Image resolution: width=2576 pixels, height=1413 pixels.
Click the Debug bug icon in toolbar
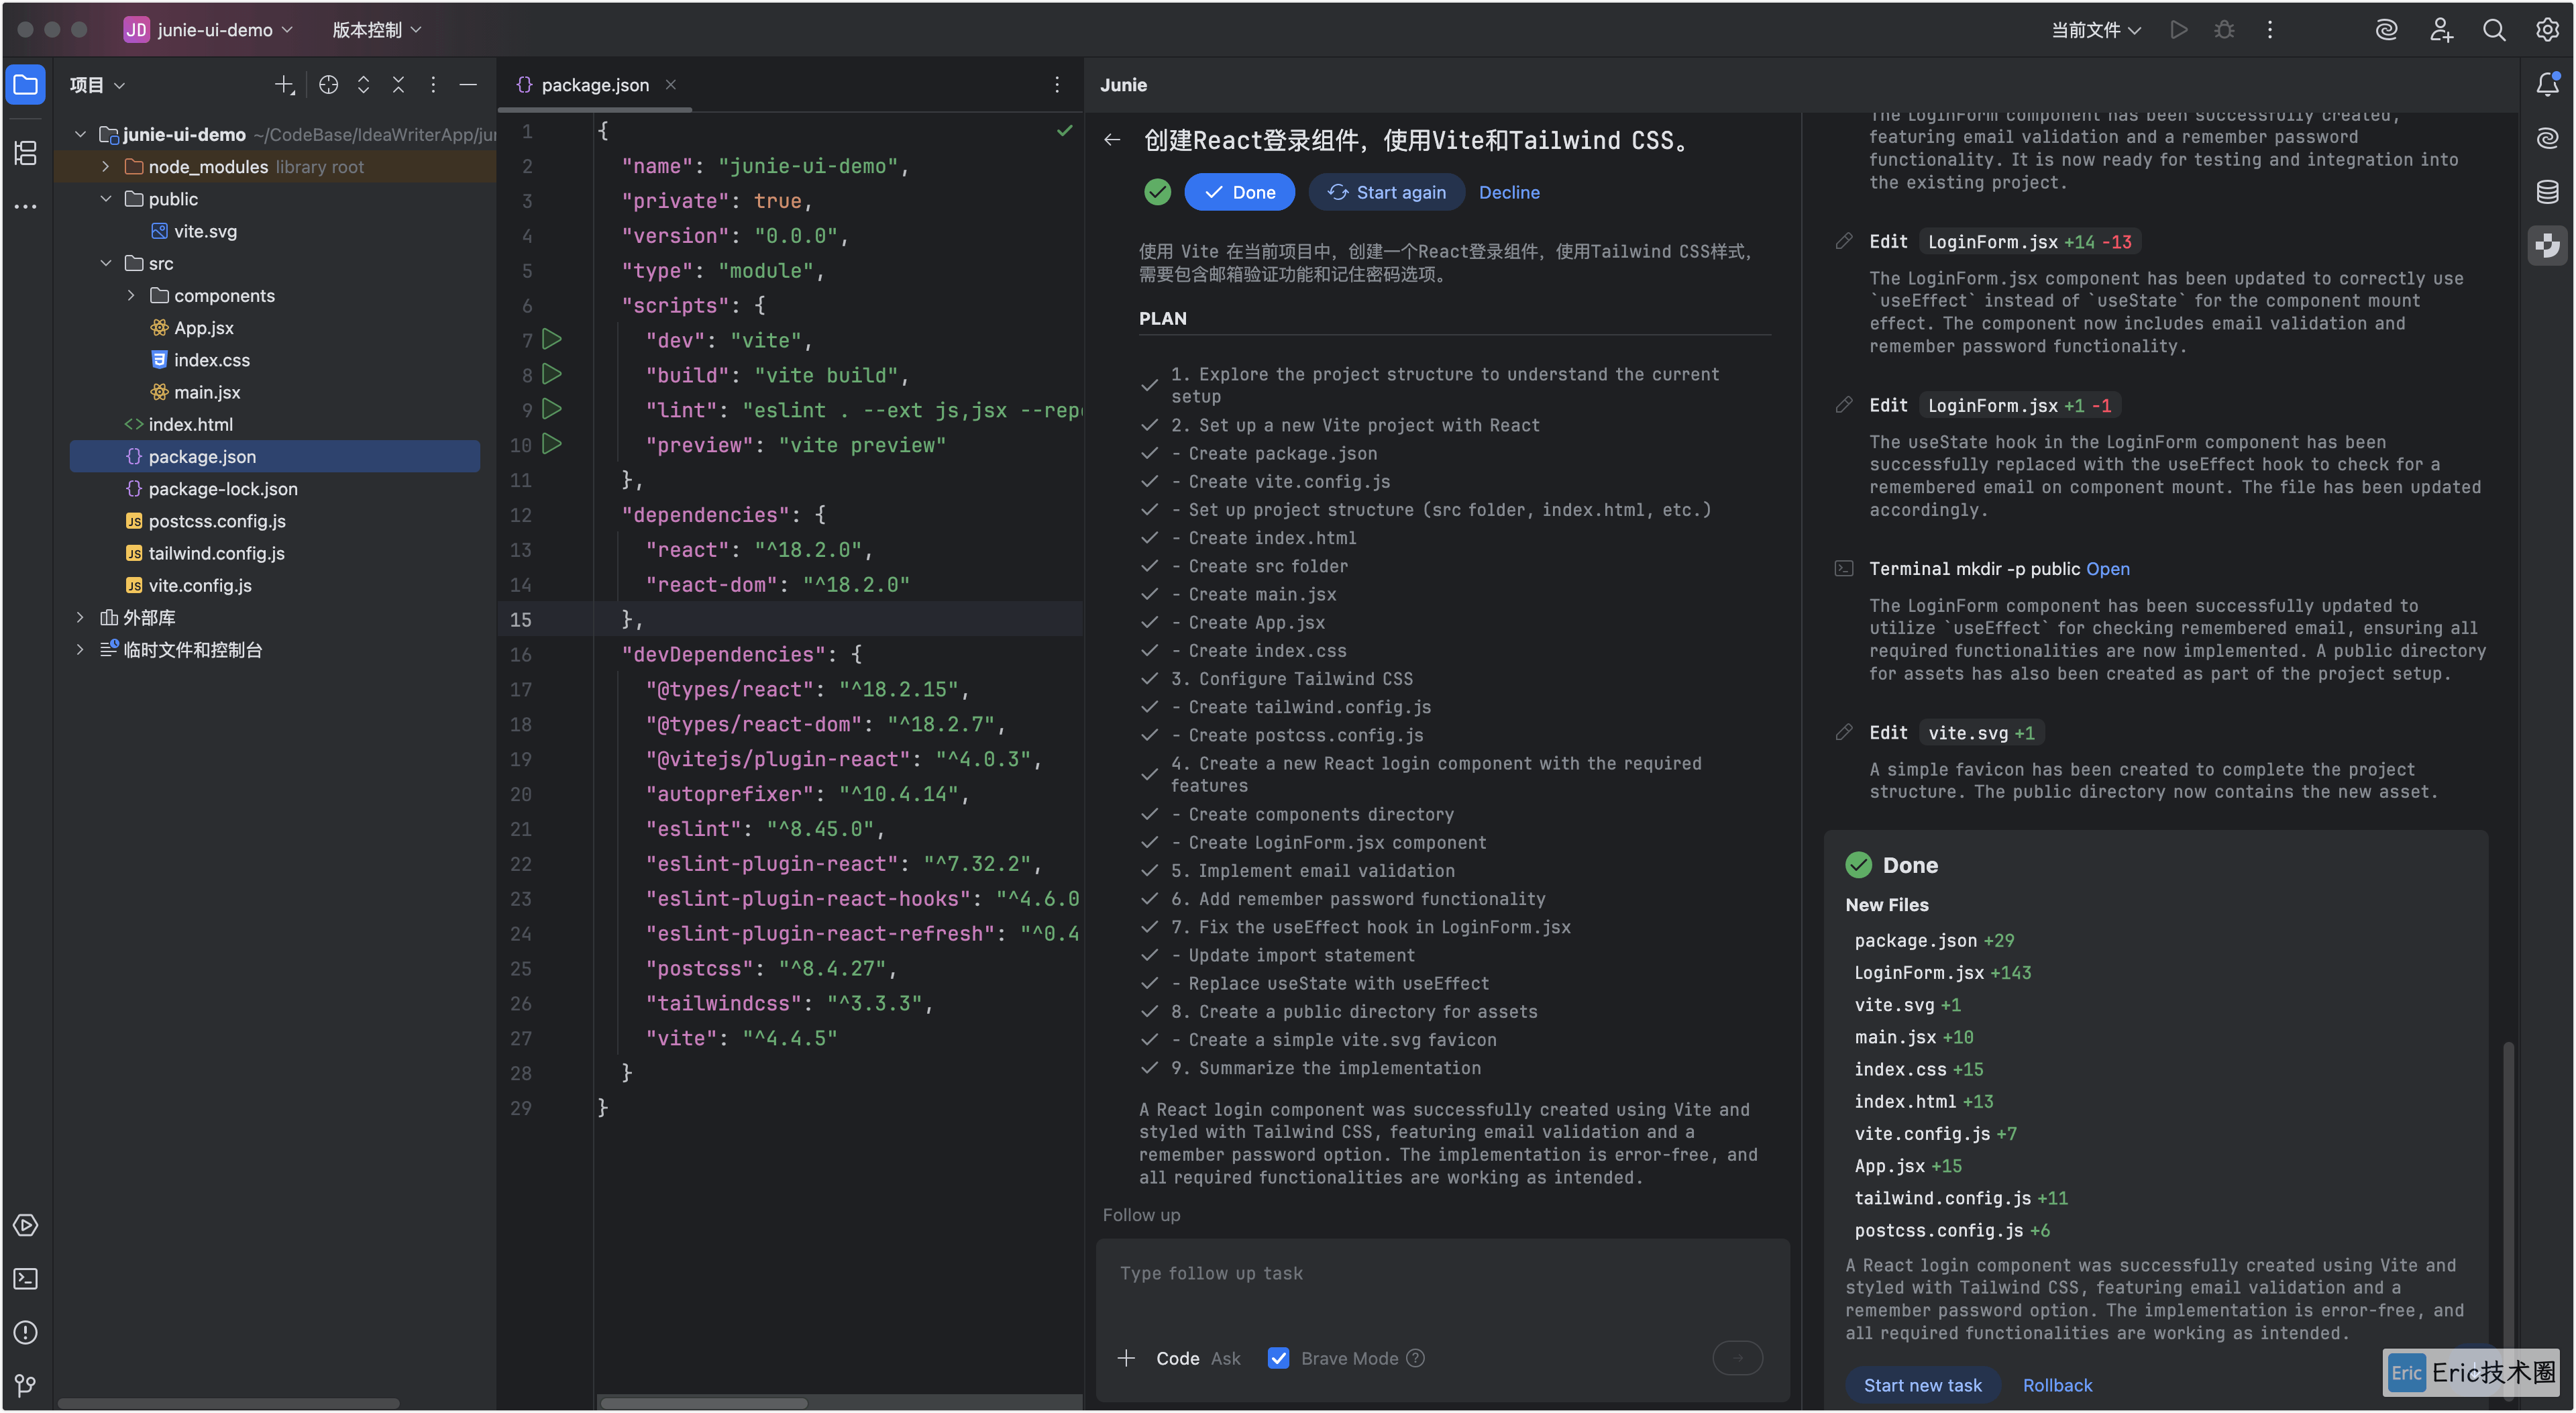2224,30
